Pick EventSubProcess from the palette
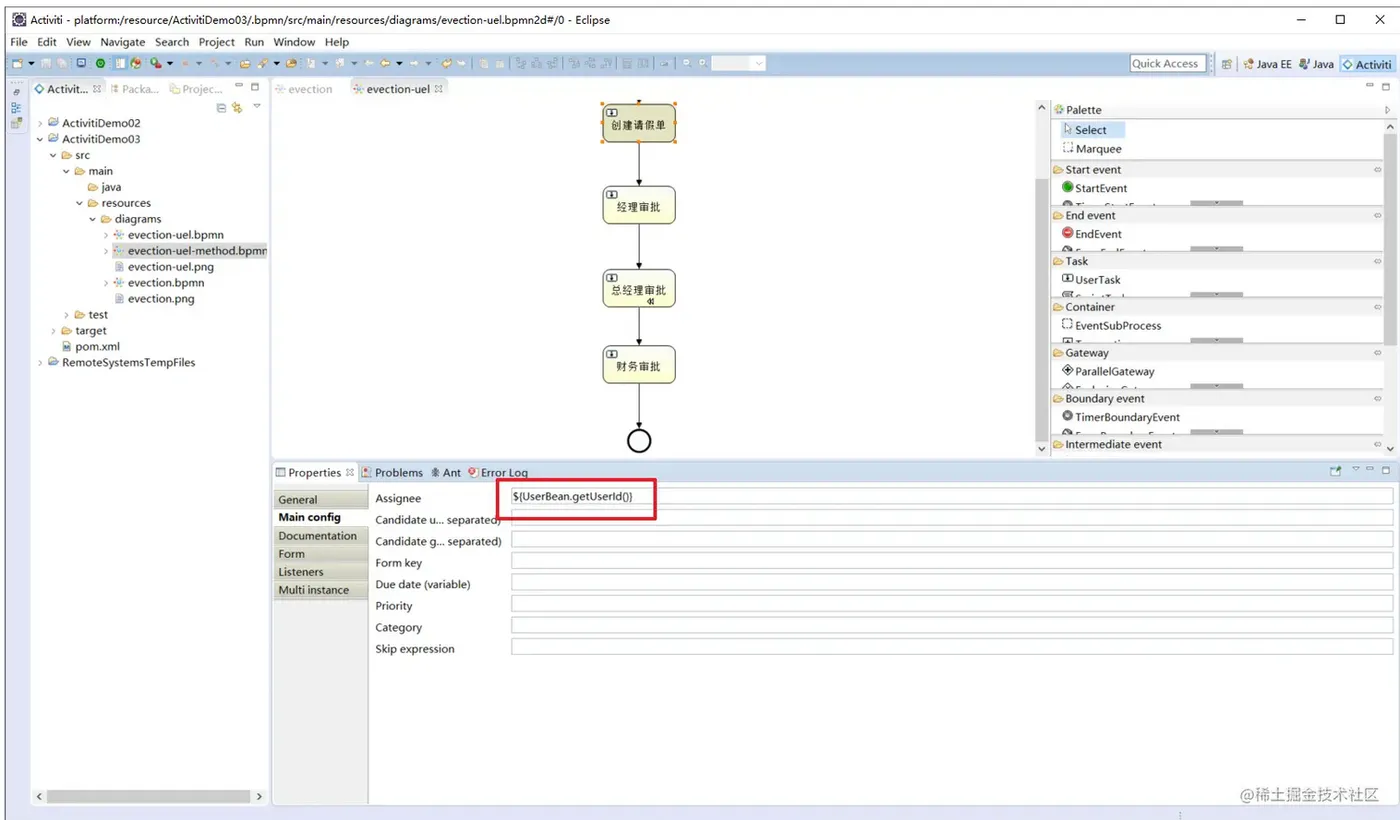This screenshot has height=820, width=1400. pos(1111,325)
